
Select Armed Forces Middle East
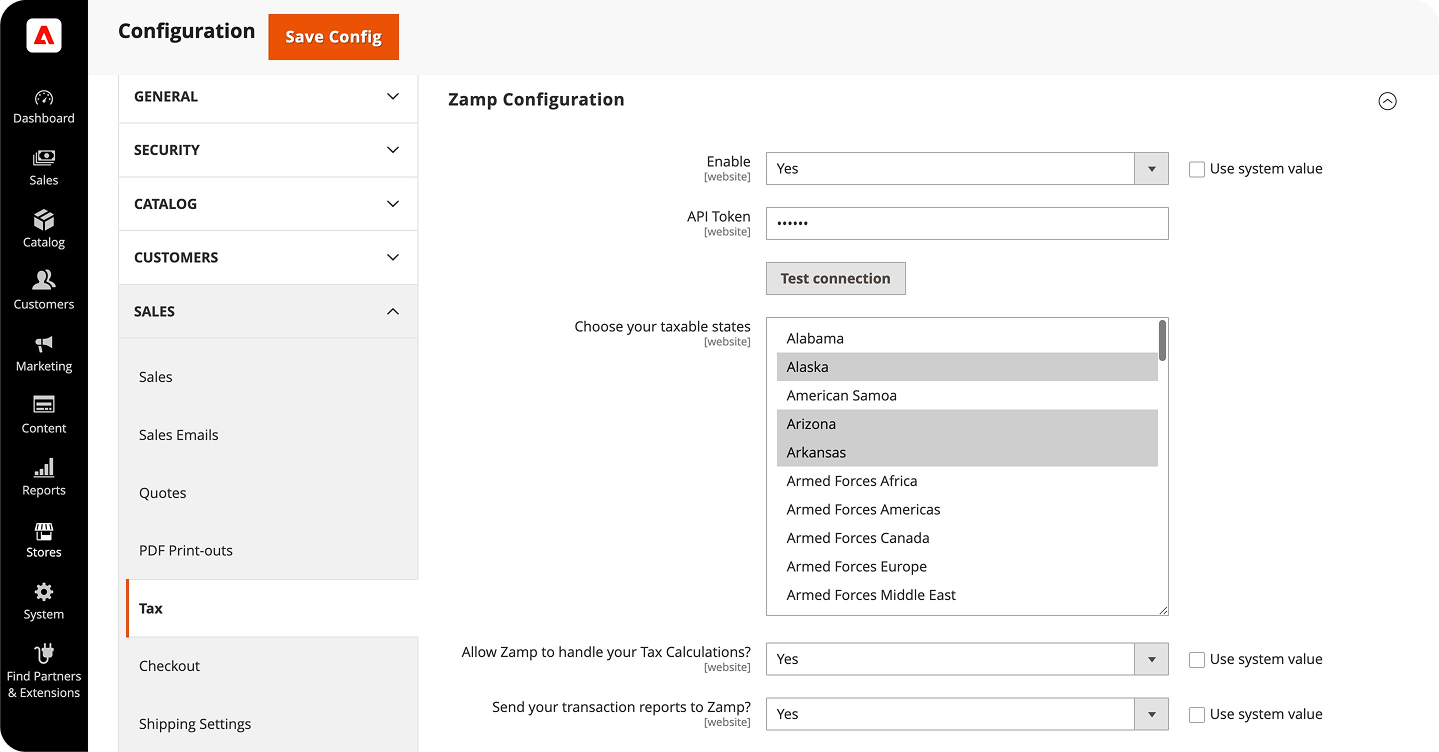point(967,595)
